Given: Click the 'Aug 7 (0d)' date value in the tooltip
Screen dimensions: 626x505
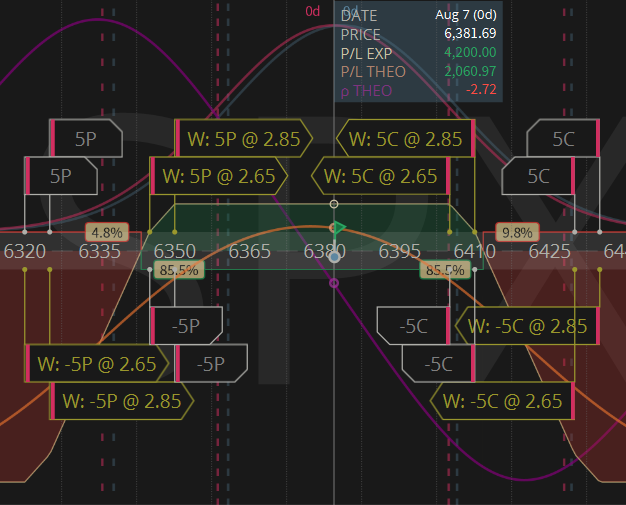Looking at the screenshot, I should pos(466,15).
